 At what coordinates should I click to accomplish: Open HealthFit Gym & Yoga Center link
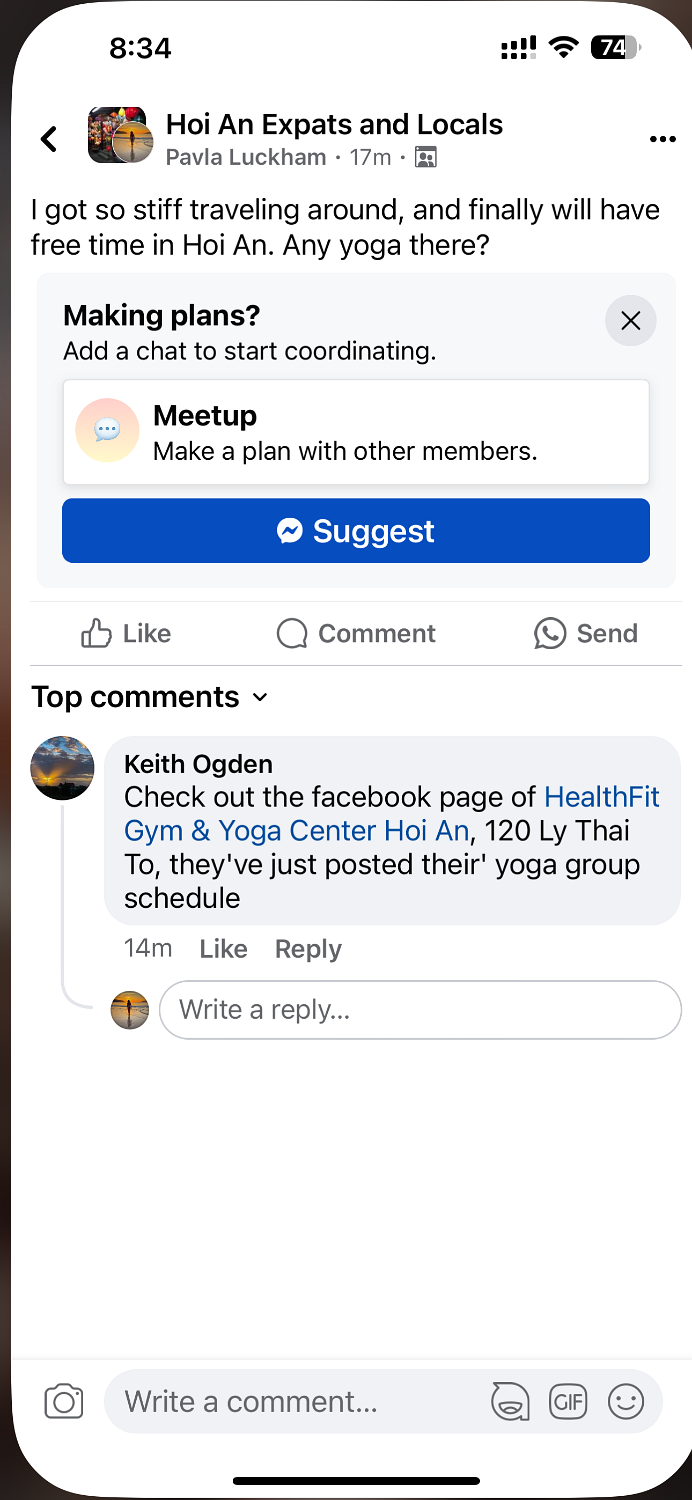click(392, 814)
